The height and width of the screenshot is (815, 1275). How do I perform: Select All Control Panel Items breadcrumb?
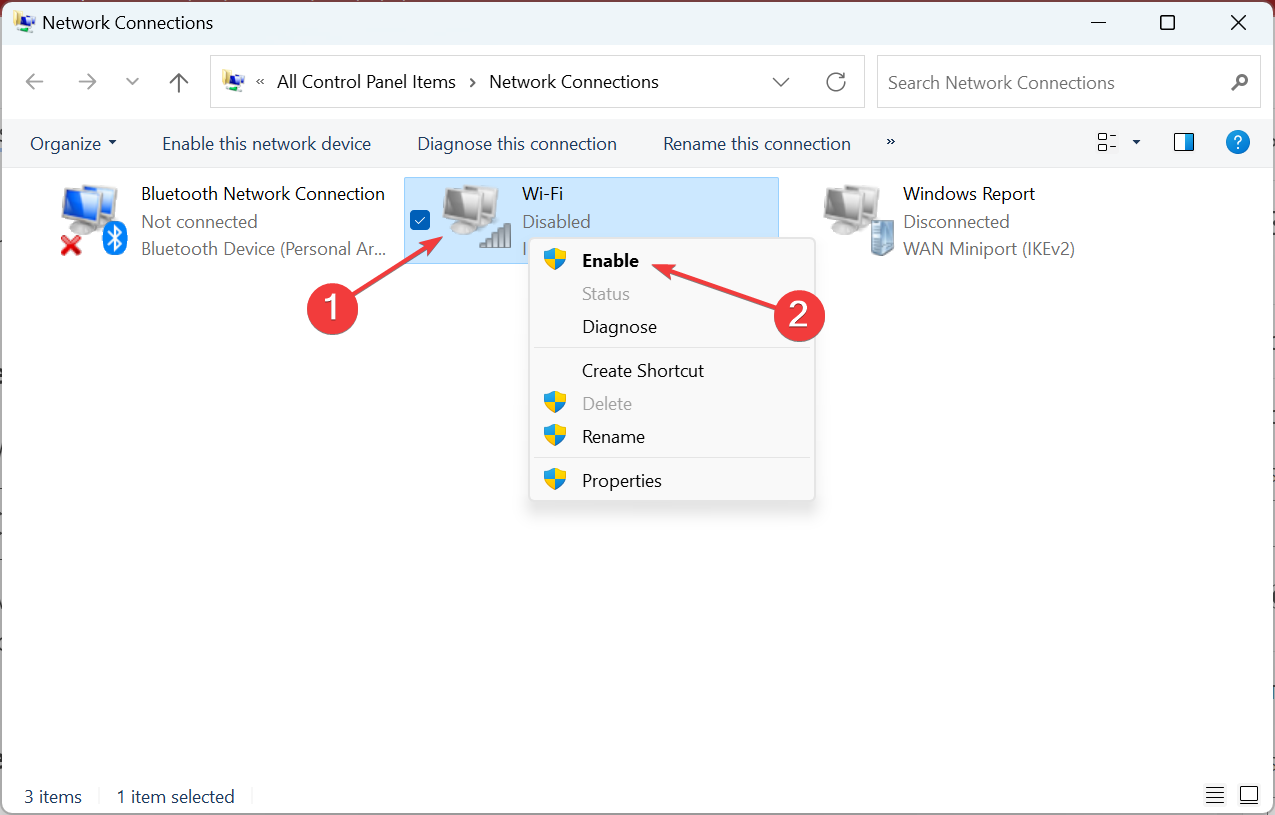tap(366, 82)
